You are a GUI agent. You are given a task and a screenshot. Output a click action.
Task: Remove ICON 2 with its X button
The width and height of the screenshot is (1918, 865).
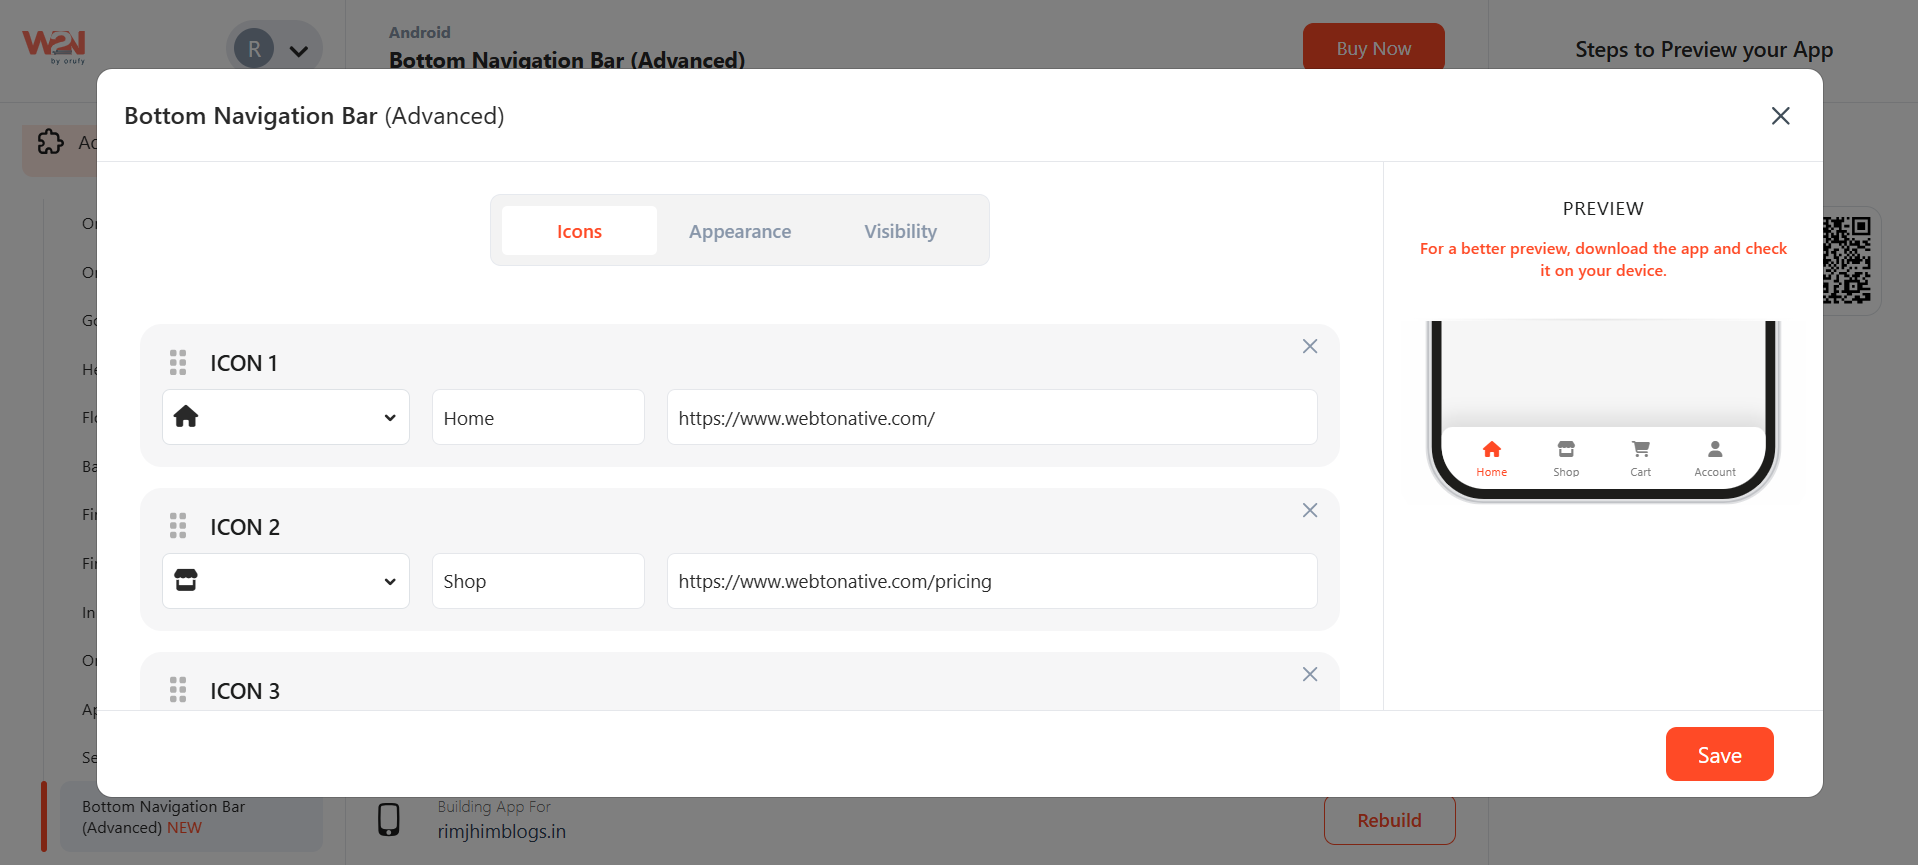pos(1310,510)
